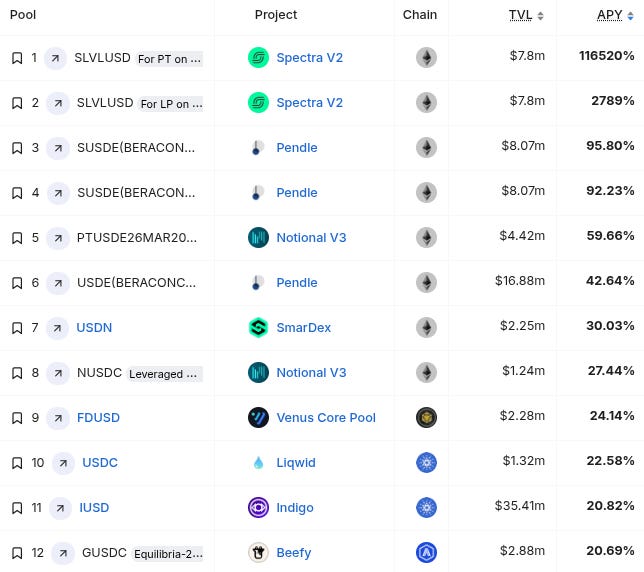Click SmarDex logo icon
This screenshot has height=572, width=644.
258,328
